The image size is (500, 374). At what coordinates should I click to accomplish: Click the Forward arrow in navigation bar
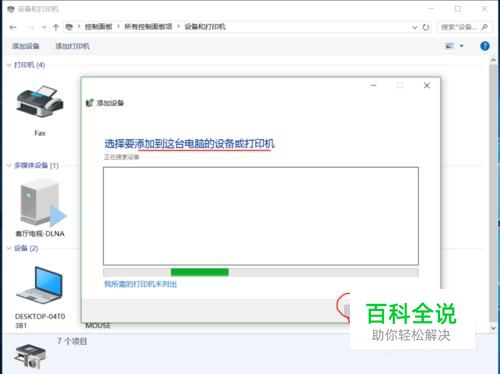[x=30, y=27]
